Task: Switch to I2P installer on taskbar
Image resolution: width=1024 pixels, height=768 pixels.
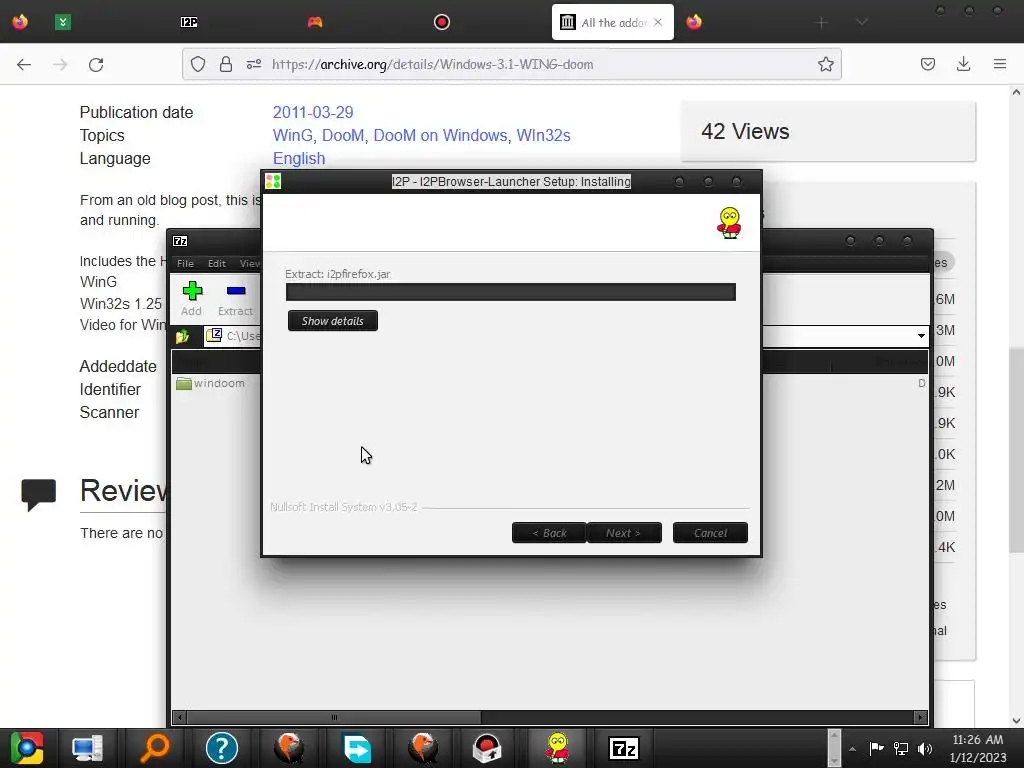Action: [557, 748]
